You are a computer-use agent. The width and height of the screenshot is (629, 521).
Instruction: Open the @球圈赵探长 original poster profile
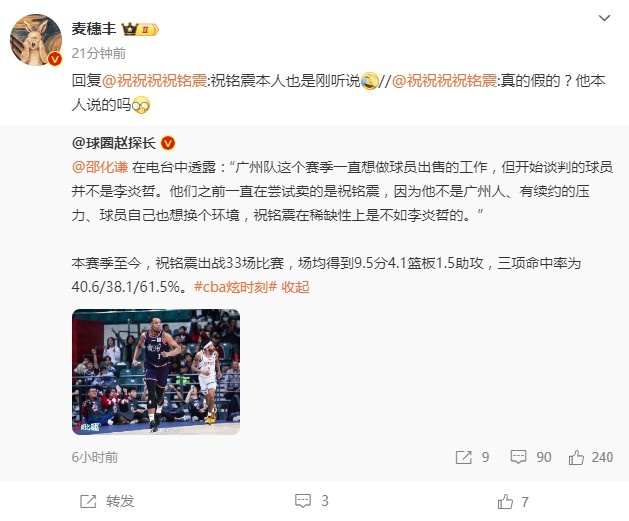(x=114, y=143)
